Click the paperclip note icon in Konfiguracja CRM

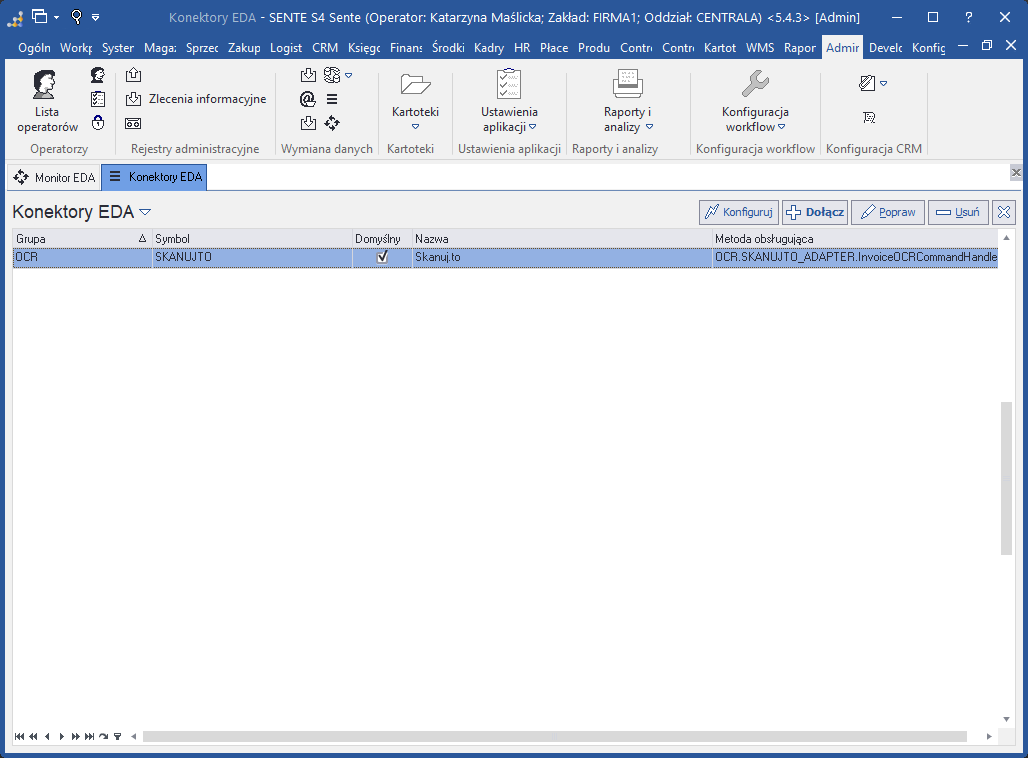point(867,83)
